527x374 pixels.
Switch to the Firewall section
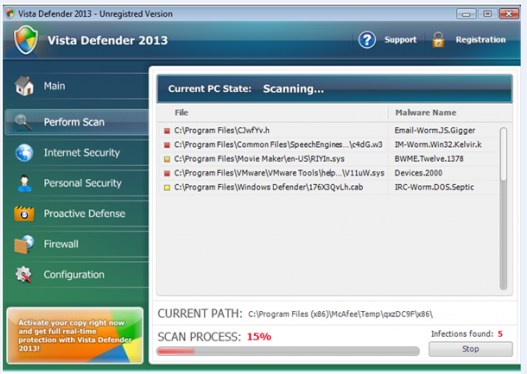77,244
